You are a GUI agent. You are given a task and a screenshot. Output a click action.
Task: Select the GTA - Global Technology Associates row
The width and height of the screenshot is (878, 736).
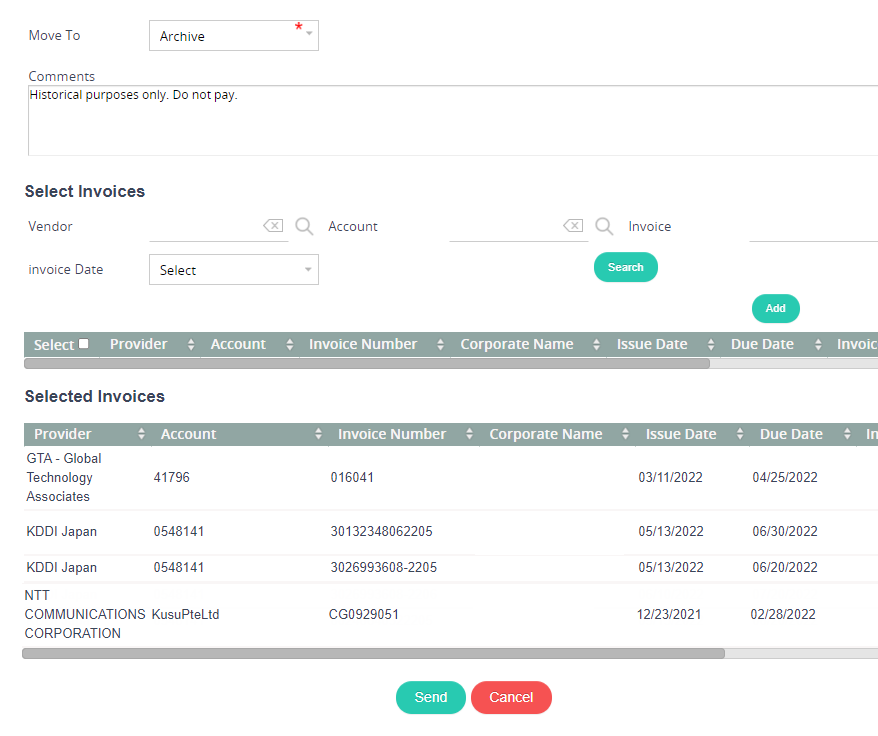point(451,478)
